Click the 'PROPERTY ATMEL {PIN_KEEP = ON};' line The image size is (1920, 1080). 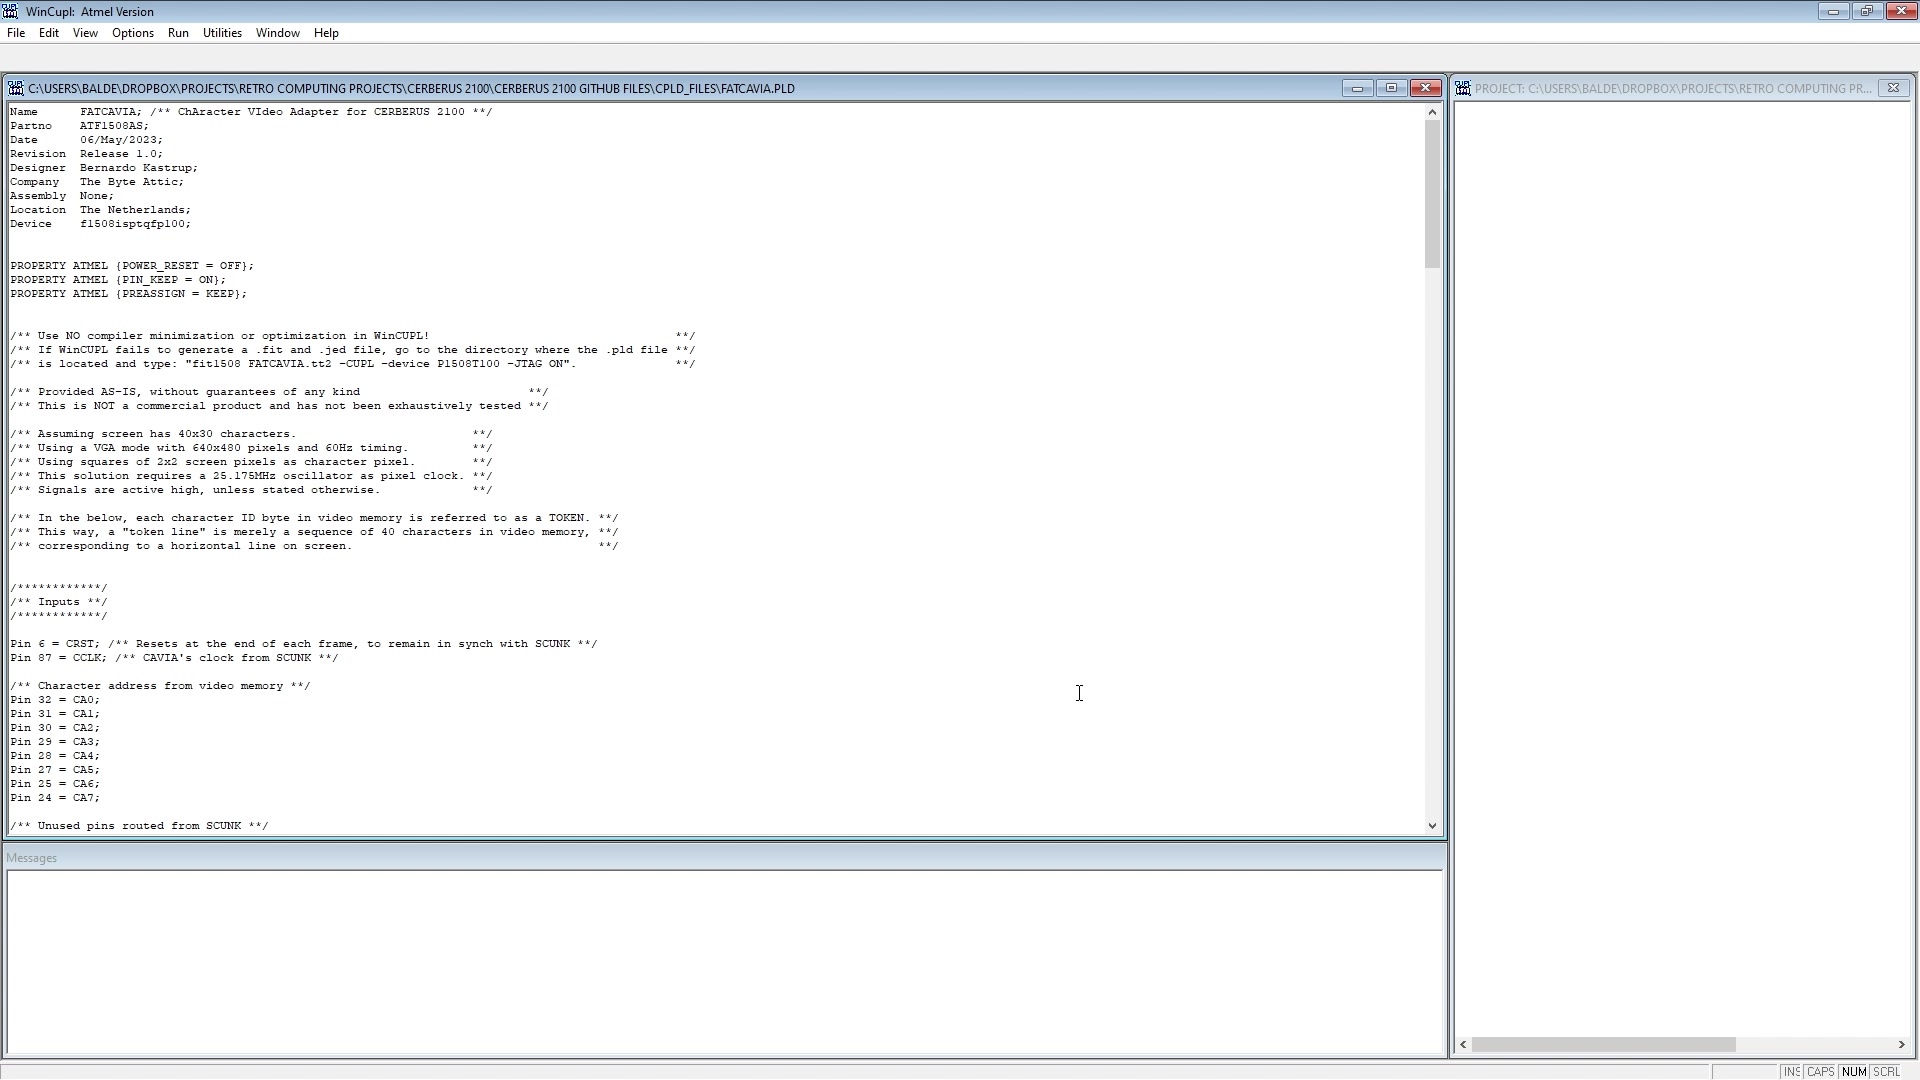click(118, 280)
